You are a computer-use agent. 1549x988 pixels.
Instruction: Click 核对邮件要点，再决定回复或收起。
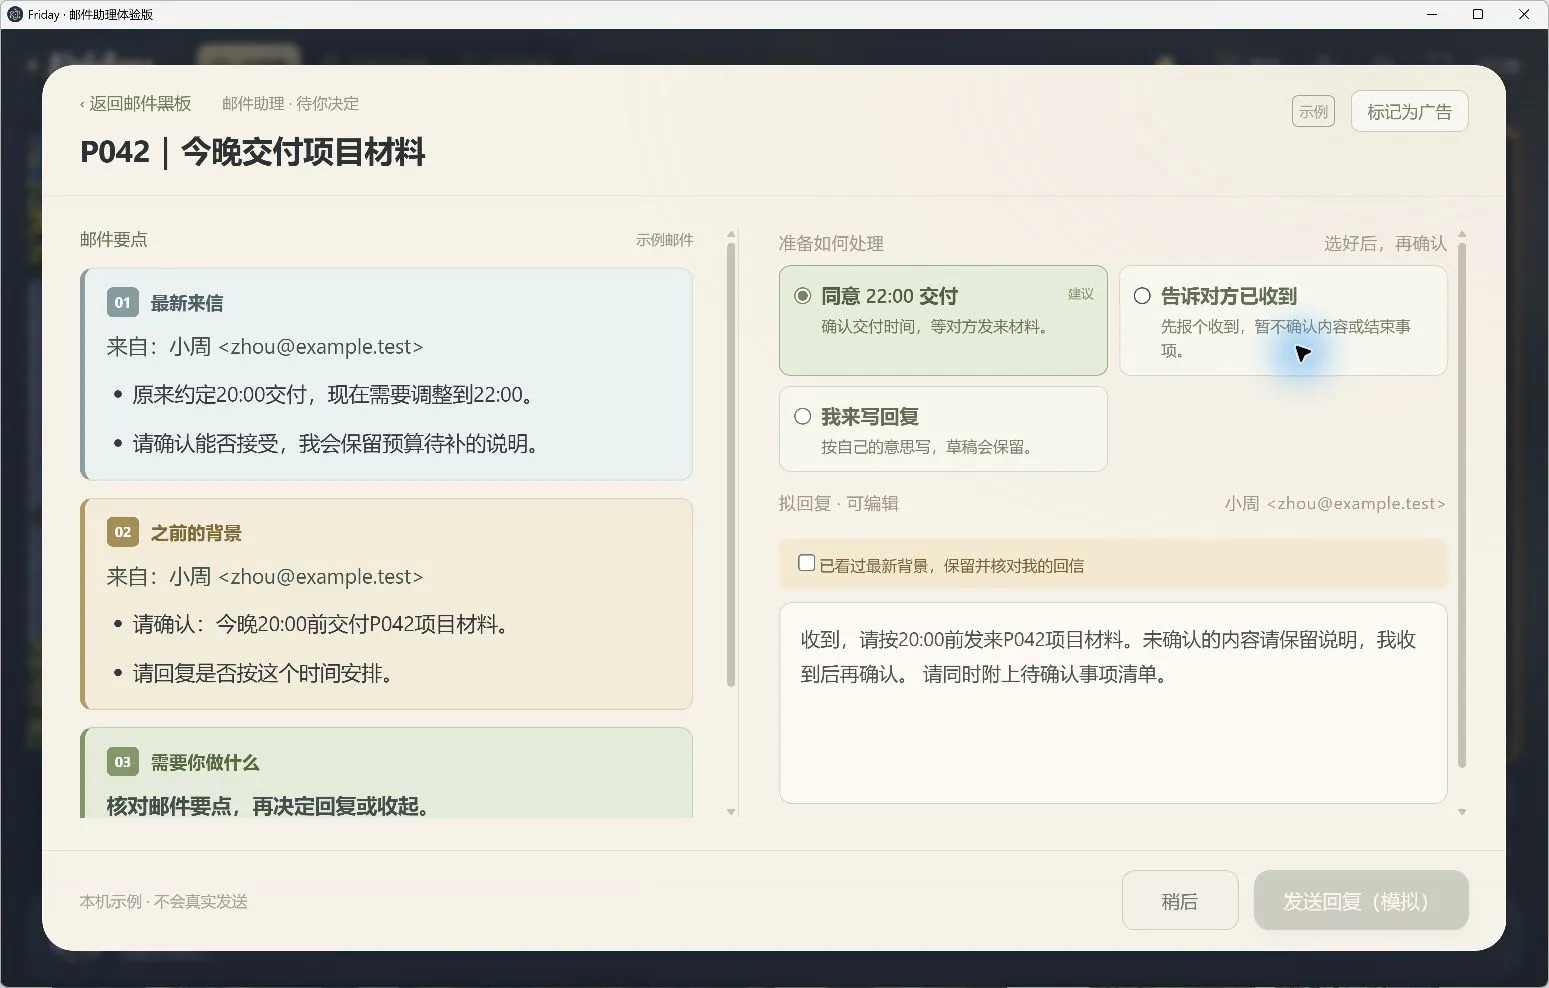[272, 806]
